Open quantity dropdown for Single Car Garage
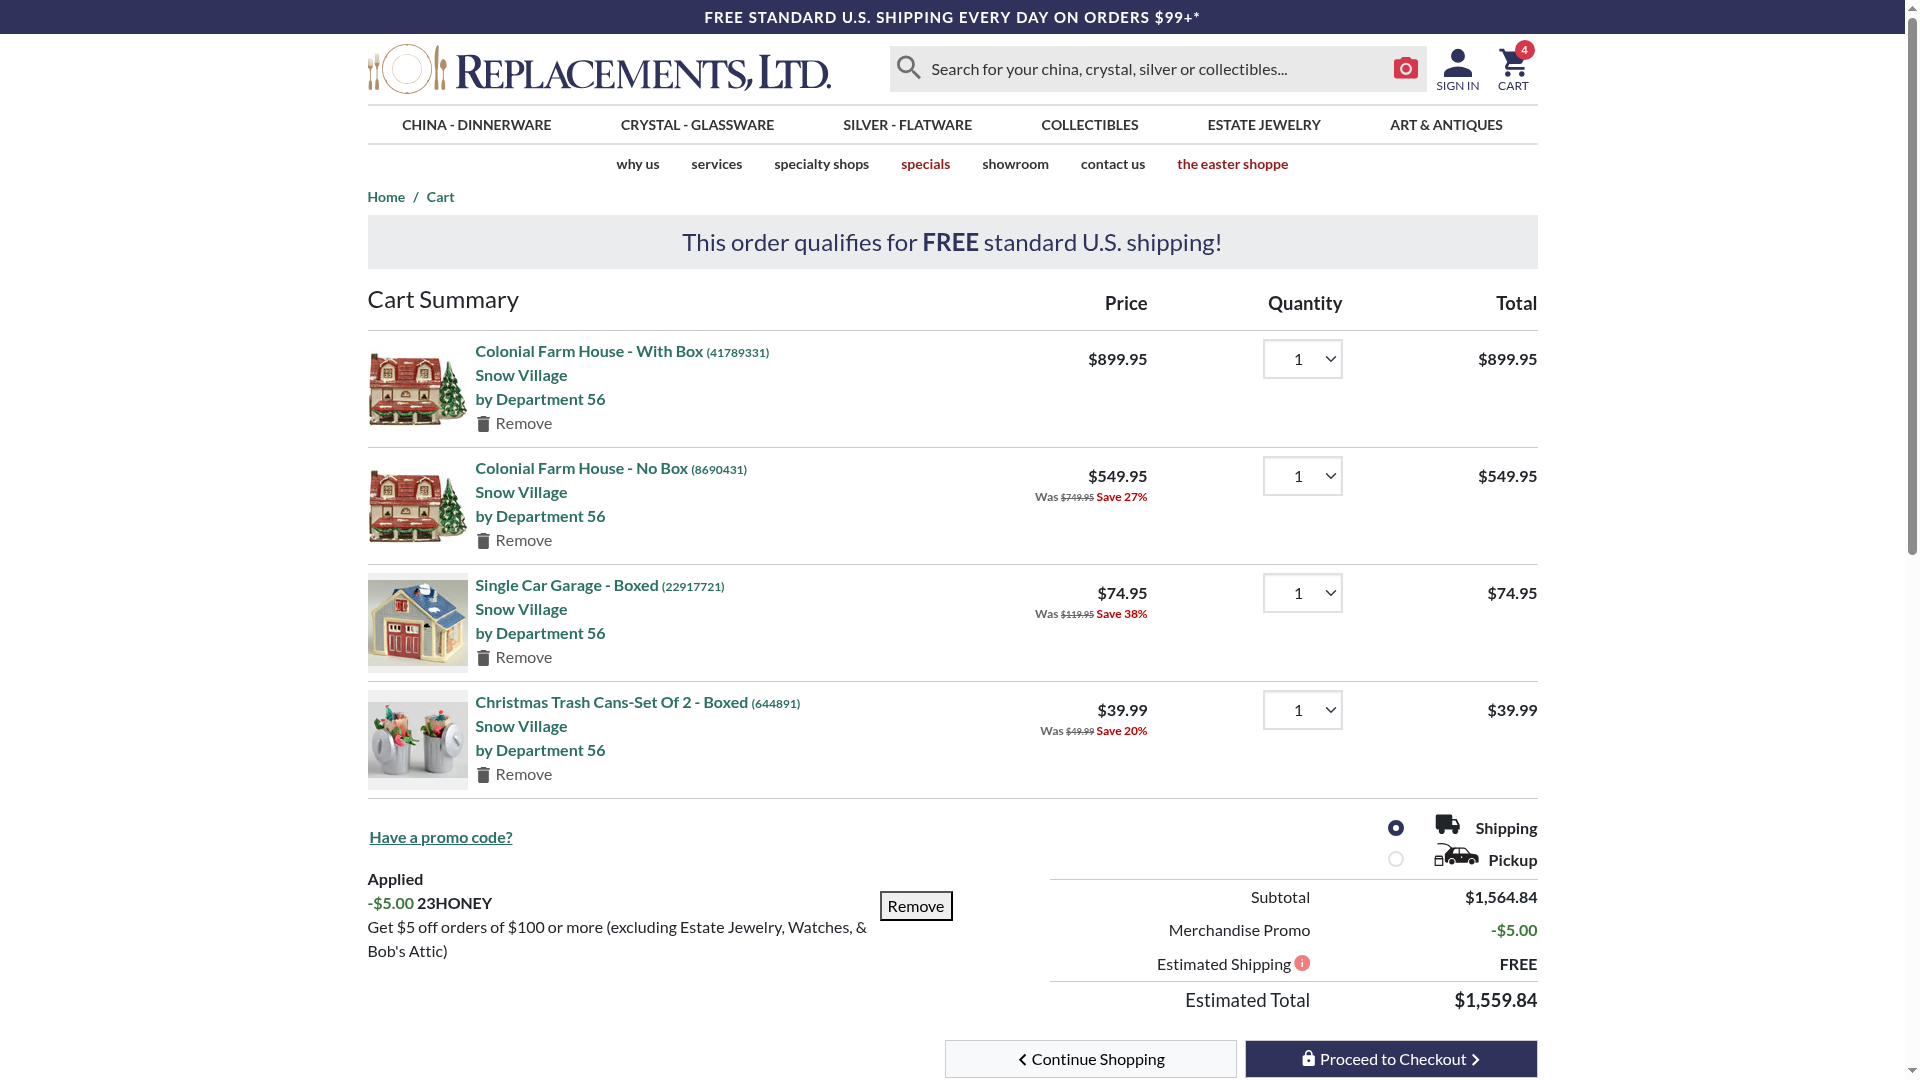1920x1080 pixels. pos(1302,593)
